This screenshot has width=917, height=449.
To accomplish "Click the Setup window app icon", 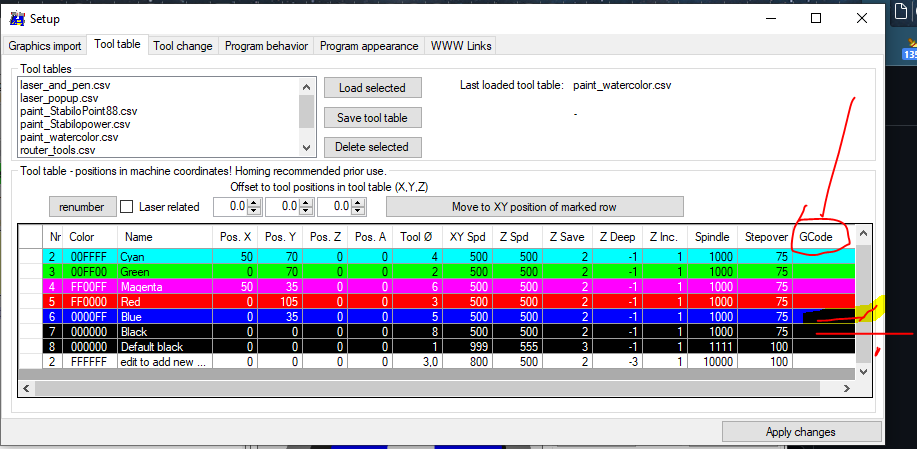I will coord(16,18).
